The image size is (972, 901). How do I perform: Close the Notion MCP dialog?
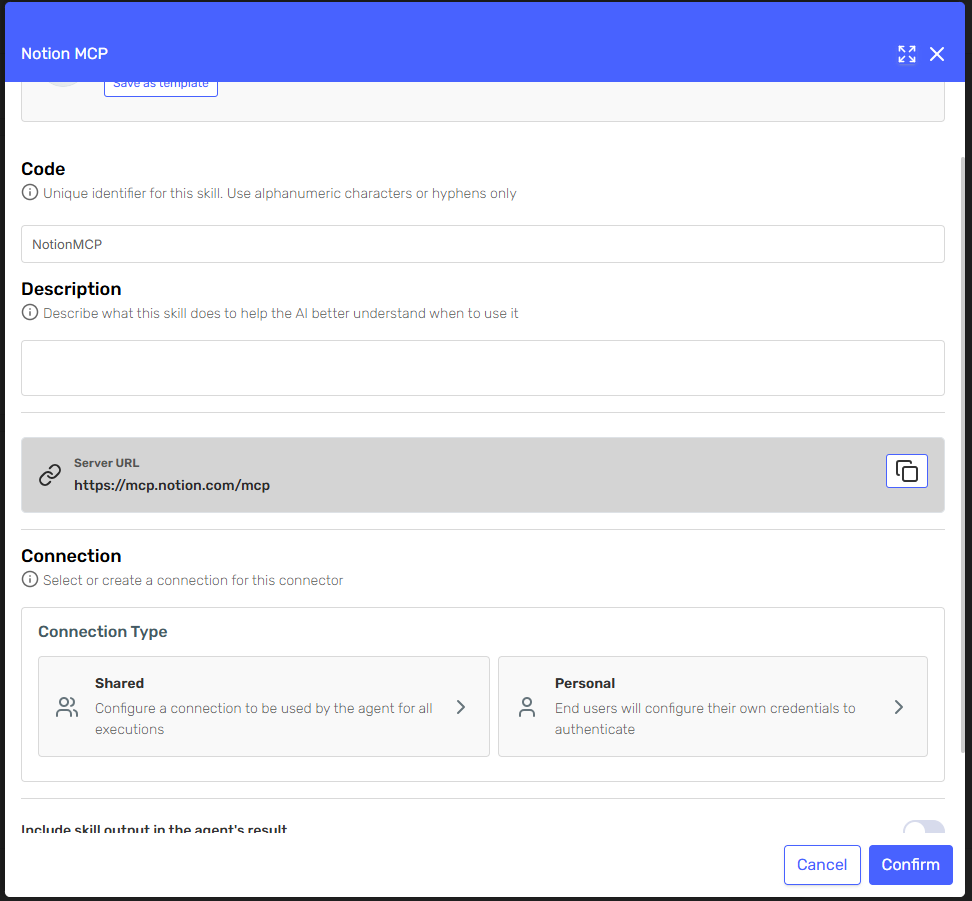click(937, 54)
